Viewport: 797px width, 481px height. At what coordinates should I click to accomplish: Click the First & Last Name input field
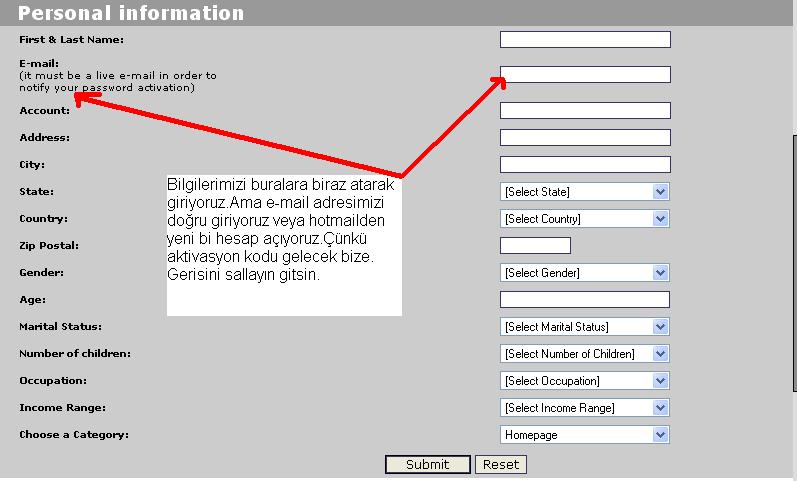click(x=585, y=40)
